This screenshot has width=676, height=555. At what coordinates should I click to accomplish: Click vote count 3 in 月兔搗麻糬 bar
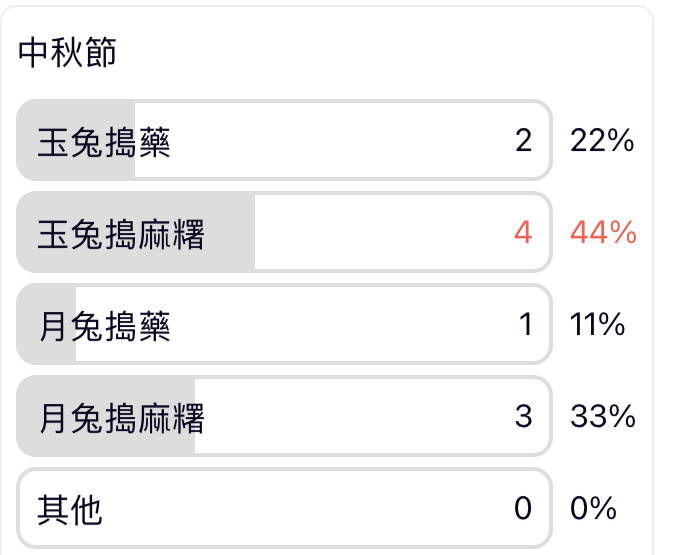click(523, 417)
